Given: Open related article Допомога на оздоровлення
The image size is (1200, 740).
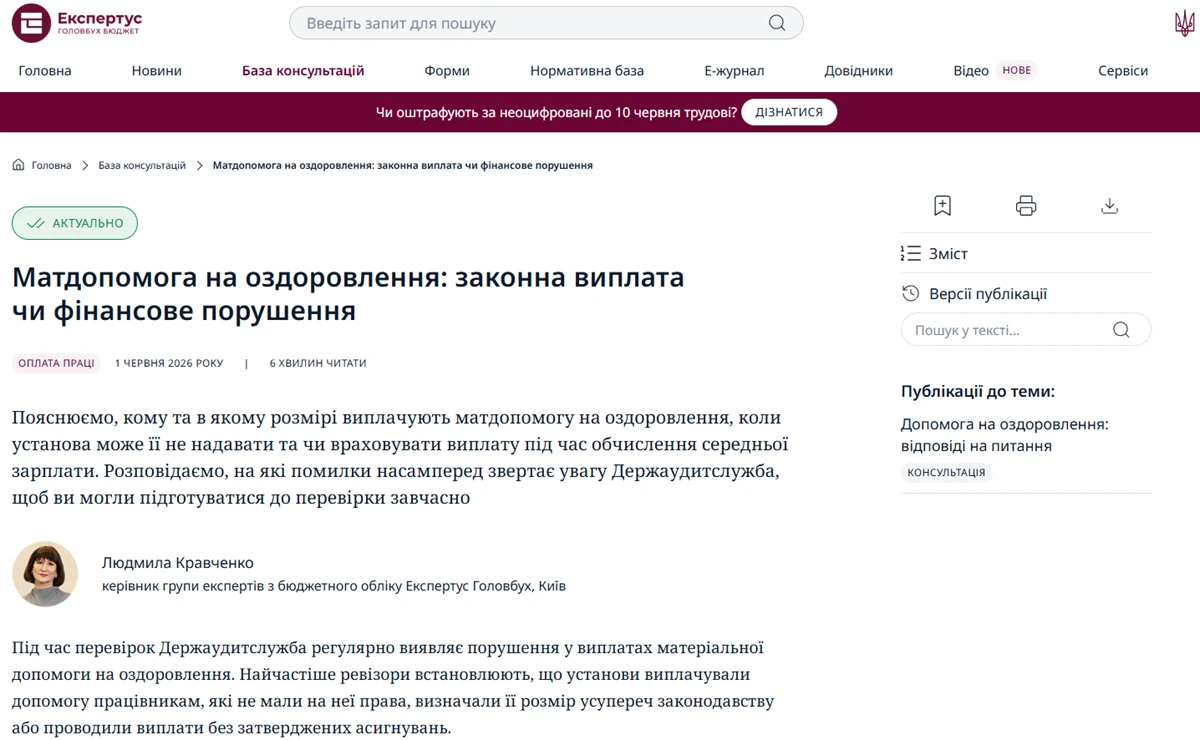Looking at the screenshot, I should pos(1005,435).
